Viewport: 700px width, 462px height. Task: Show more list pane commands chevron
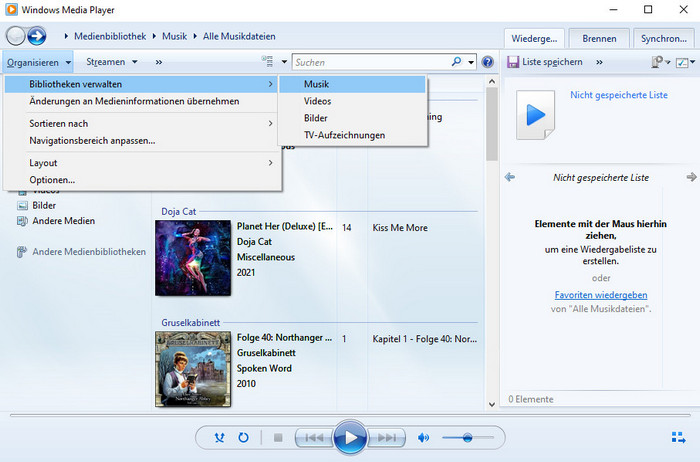599,62
